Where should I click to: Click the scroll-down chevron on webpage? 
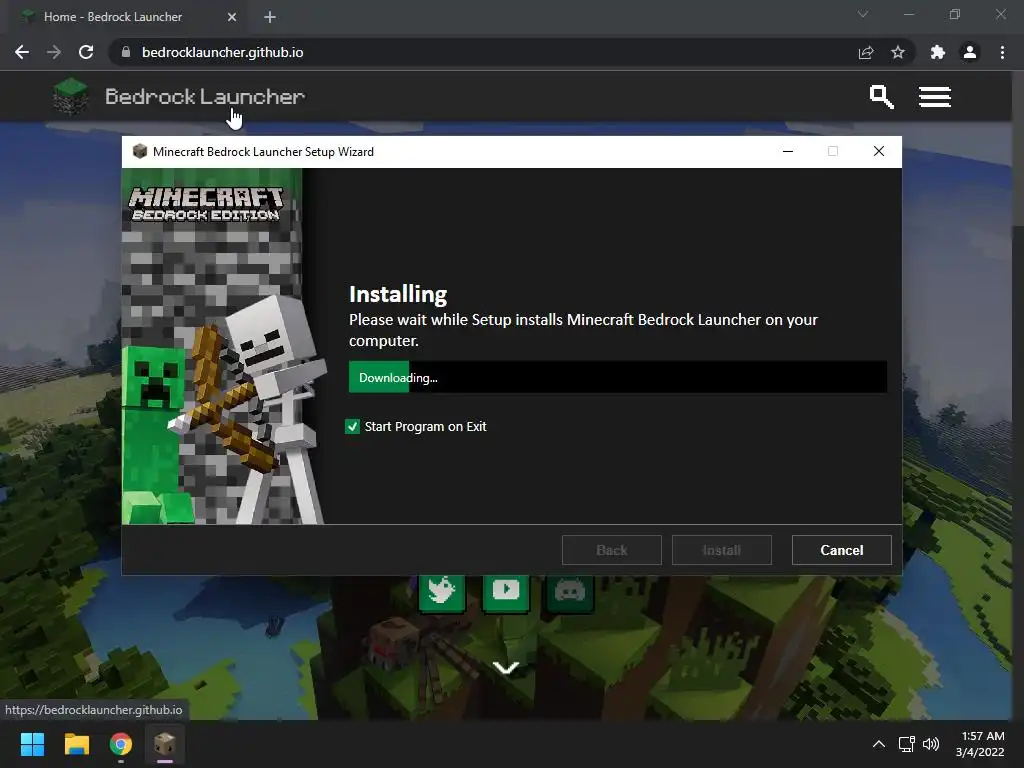point(506,667)
